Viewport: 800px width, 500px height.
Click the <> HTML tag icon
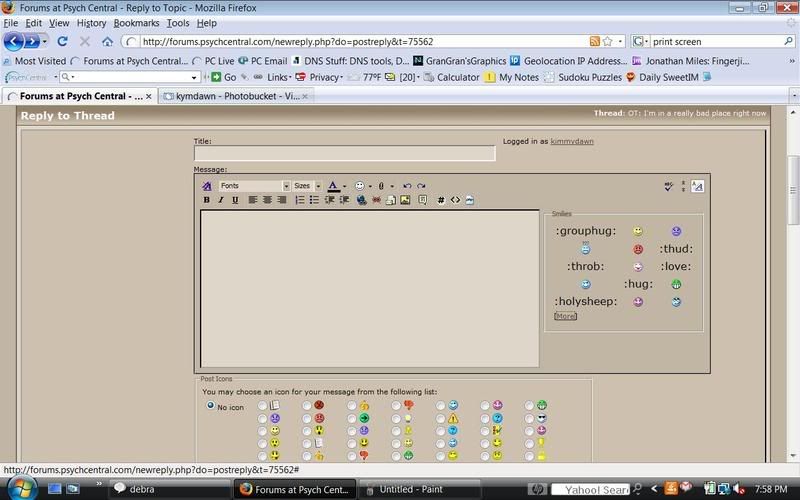tap(455, 200)
